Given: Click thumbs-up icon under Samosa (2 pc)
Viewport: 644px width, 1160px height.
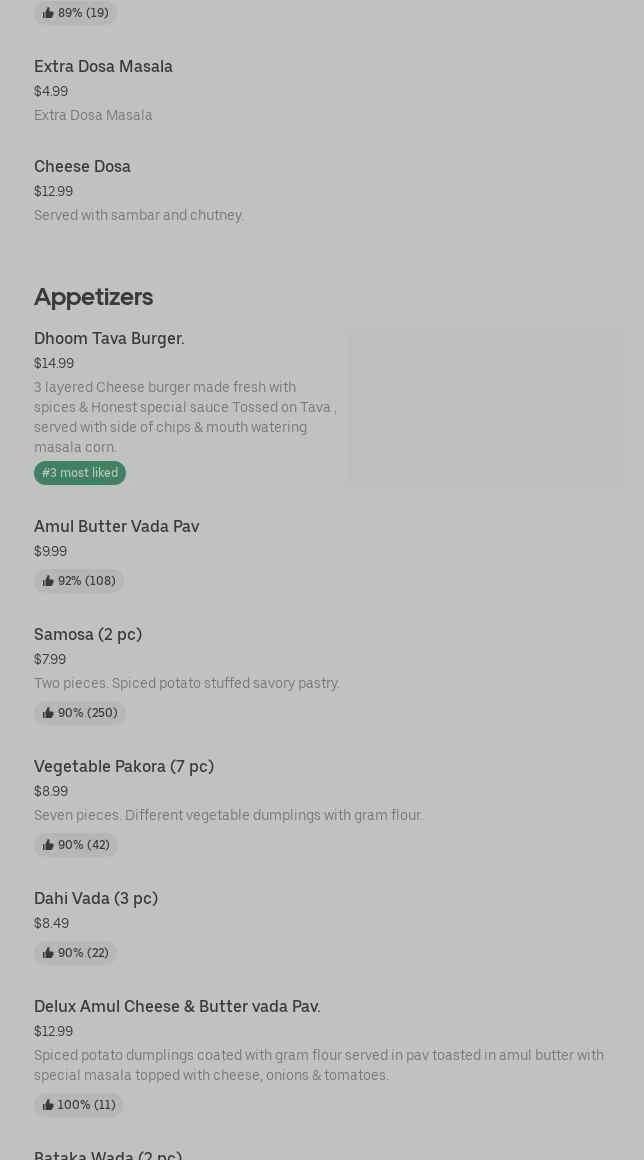Looking at the screenshot, I should tap(48, 713).
